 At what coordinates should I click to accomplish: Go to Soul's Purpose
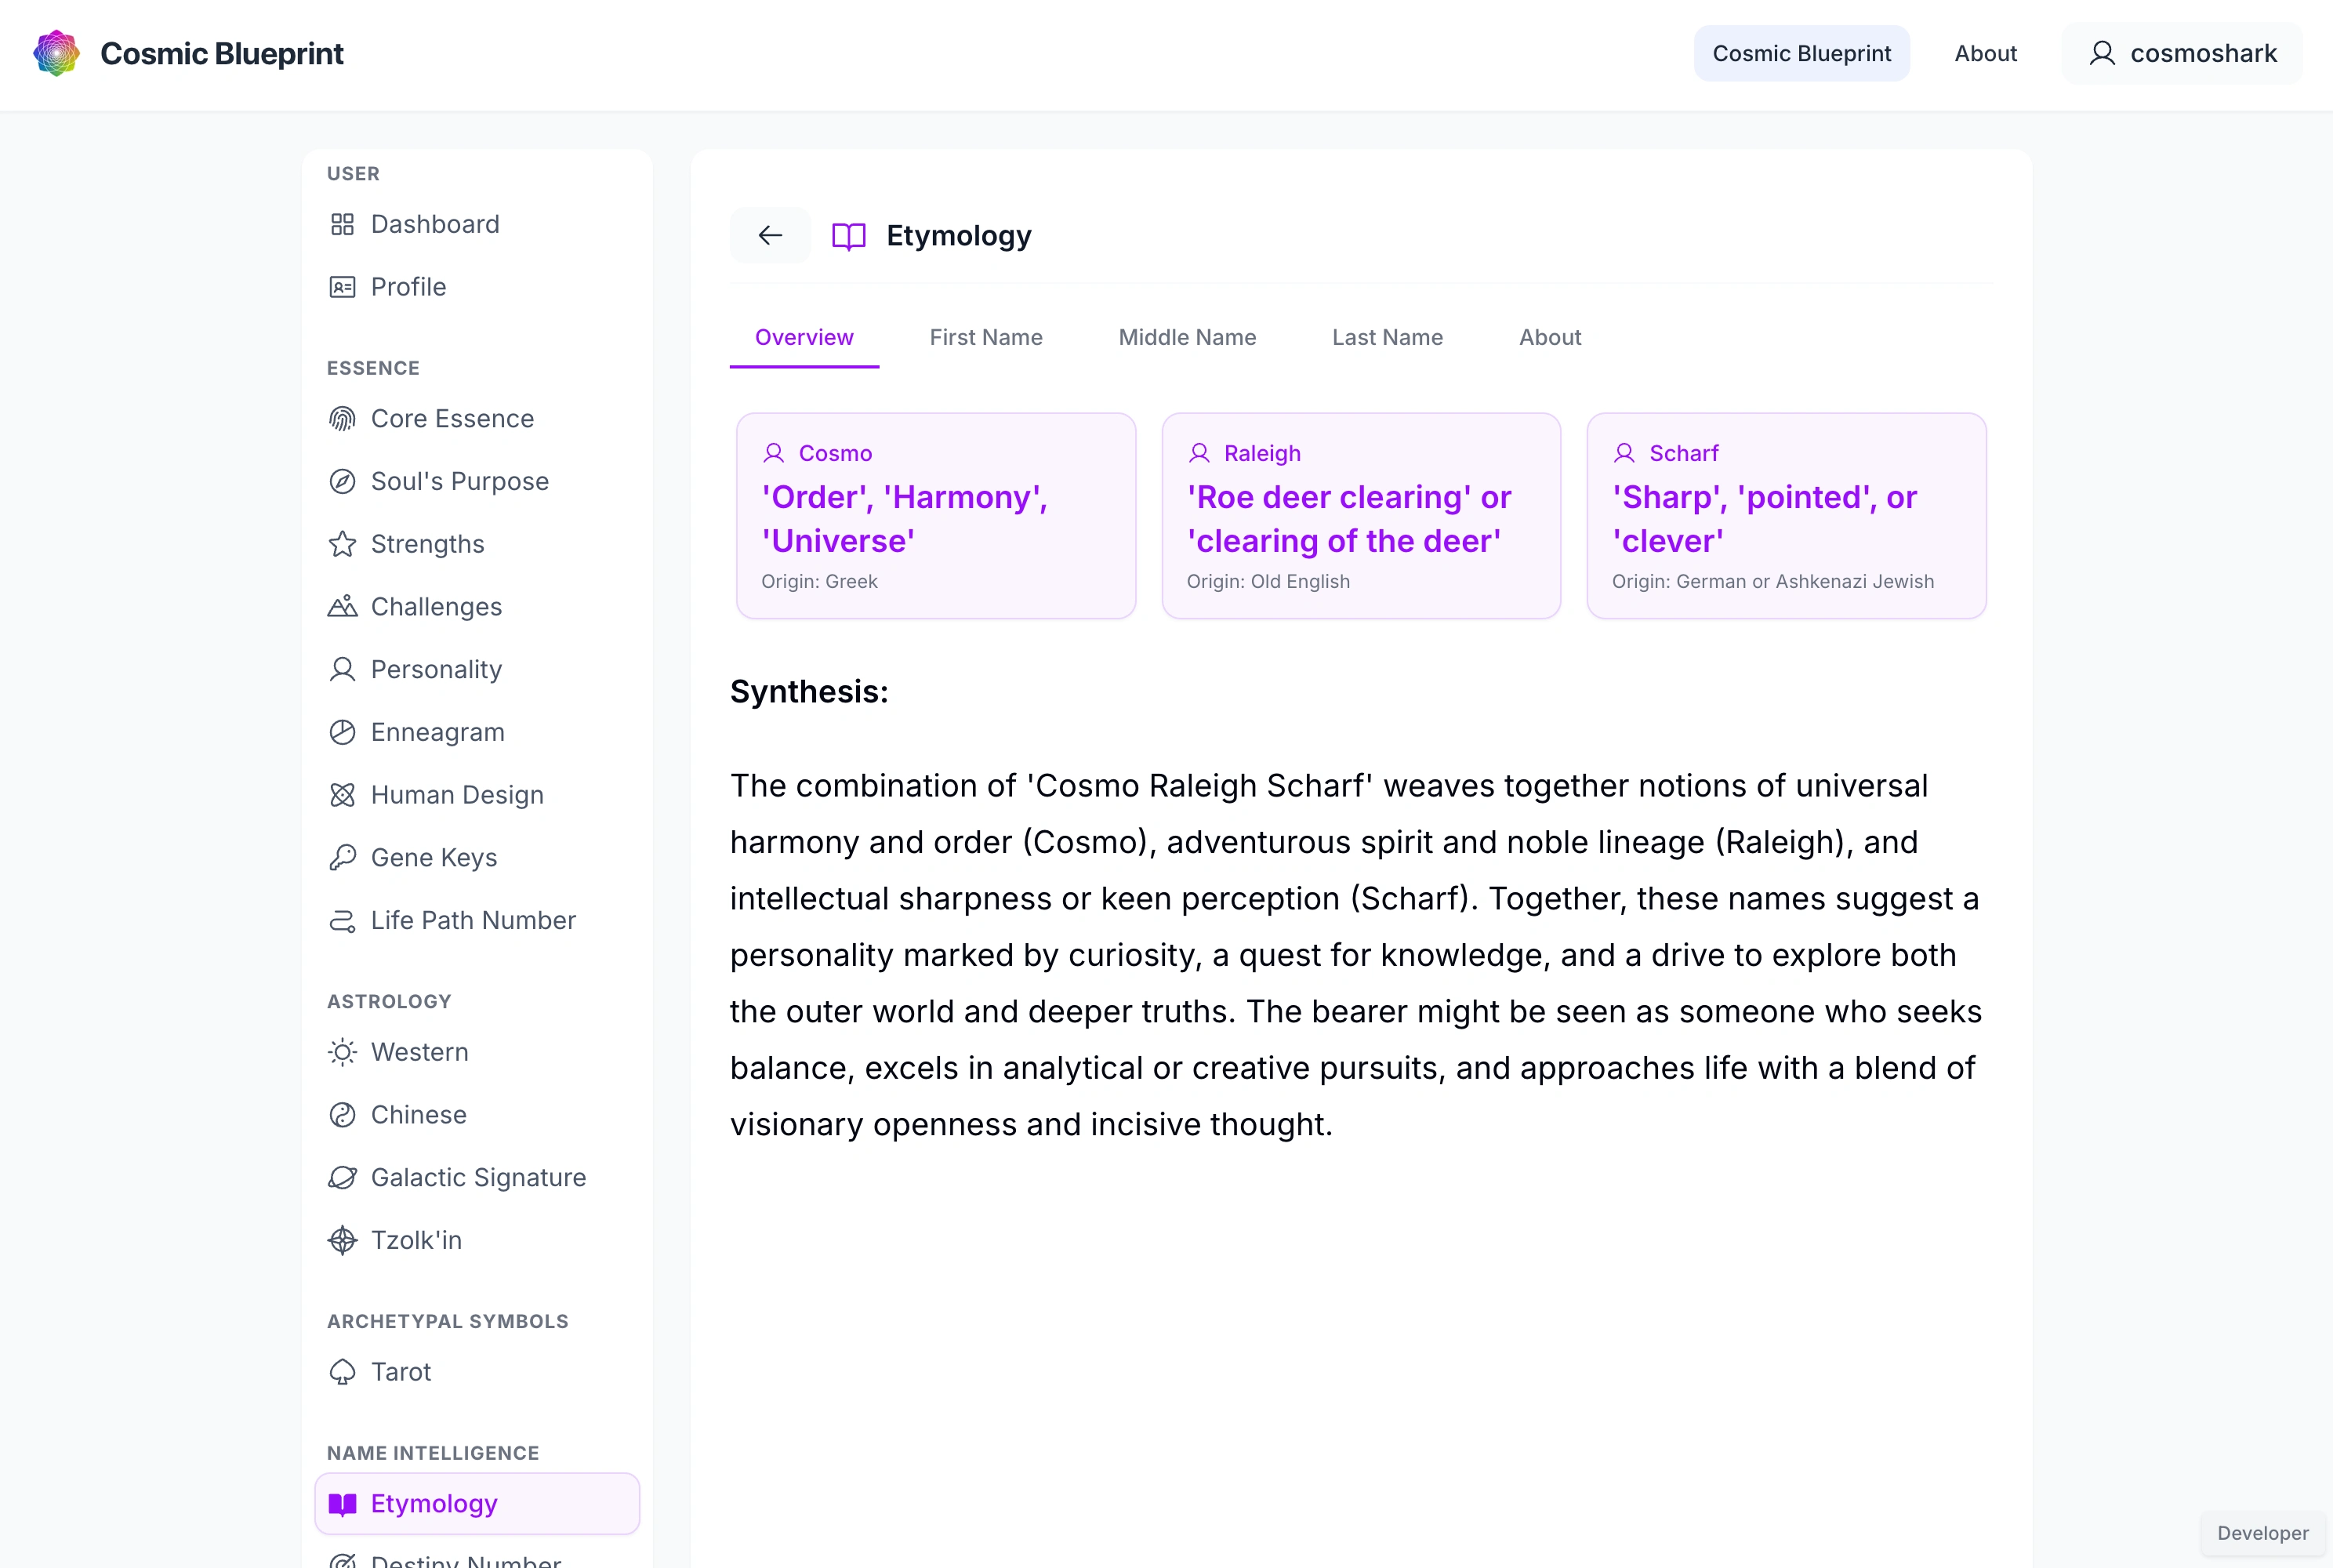(x=477, y=481)
